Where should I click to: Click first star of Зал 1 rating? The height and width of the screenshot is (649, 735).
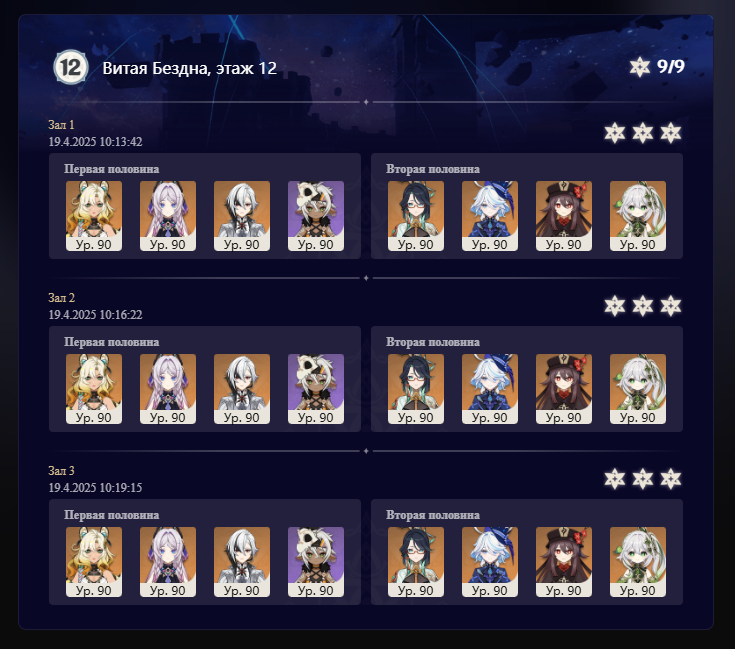click(615, 133)
